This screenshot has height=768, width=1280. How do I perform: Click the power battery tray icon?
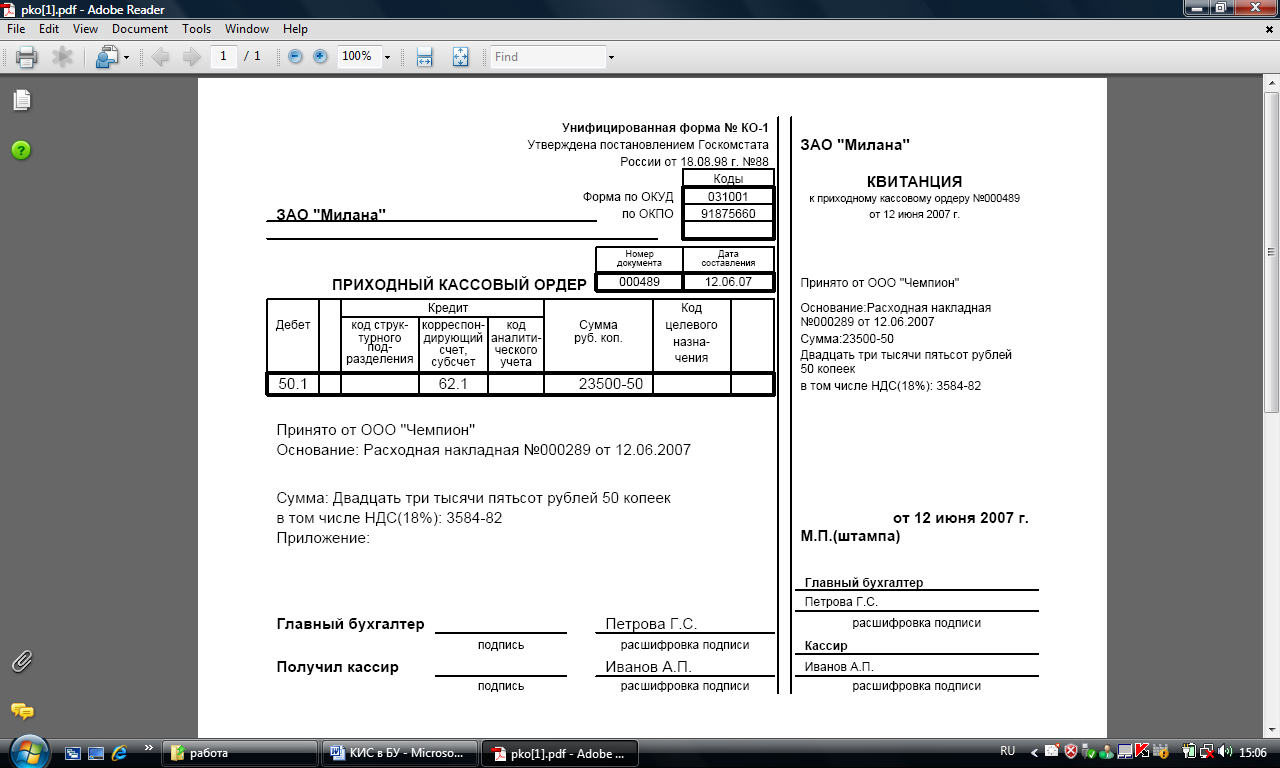tap(1191, 751)
